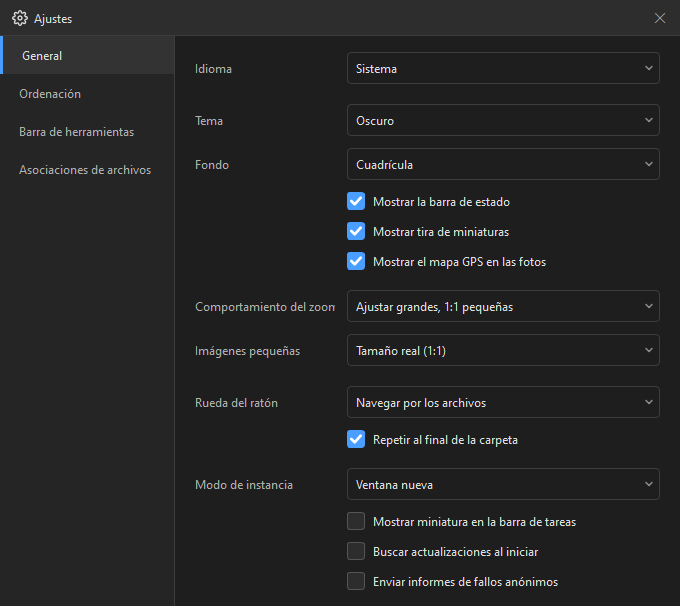680x606 pixels.
Task: Click the Ajustes window title text
Action: click(x=53, y=19)
